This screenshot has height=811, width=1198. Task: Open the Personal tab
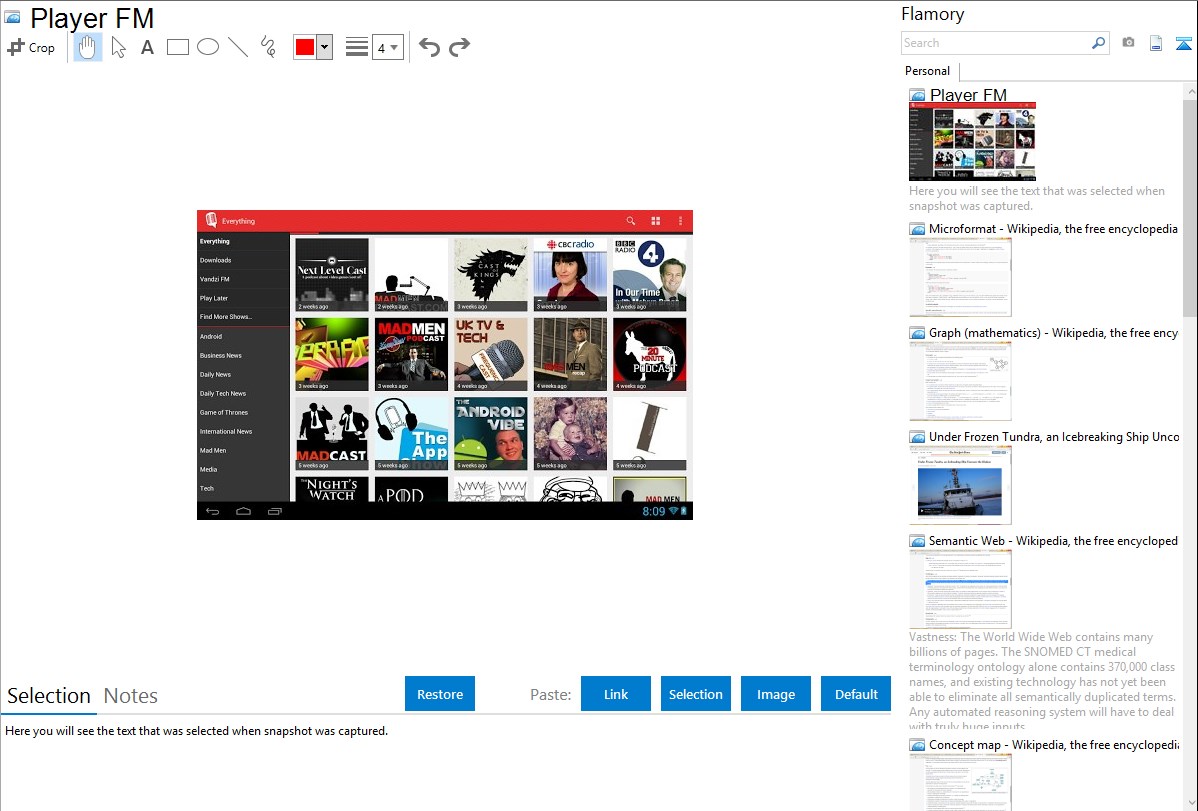[927, 71]
